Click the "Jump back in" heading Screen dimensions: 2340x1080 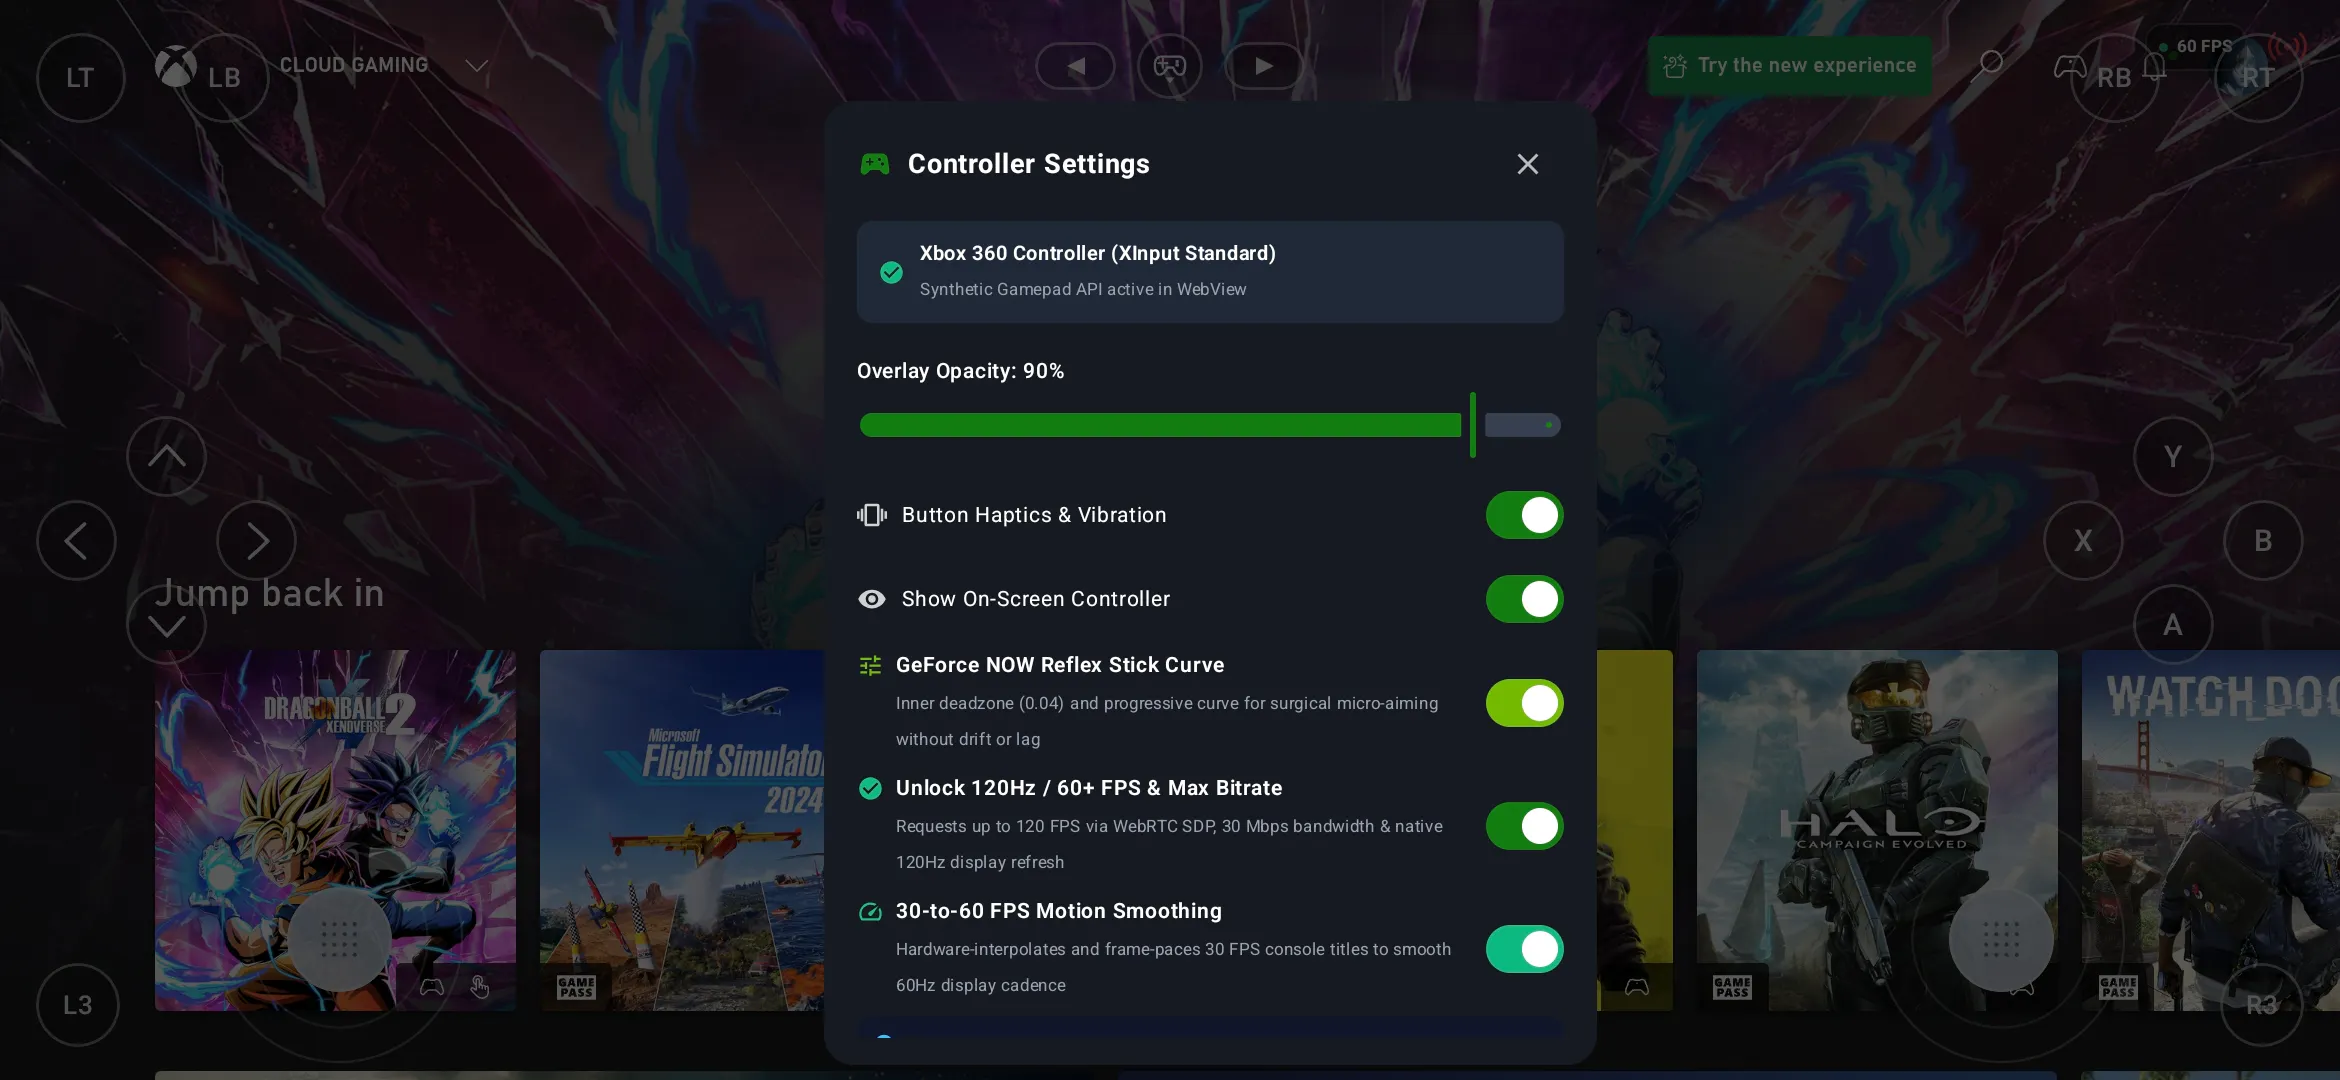click(270, 594)
